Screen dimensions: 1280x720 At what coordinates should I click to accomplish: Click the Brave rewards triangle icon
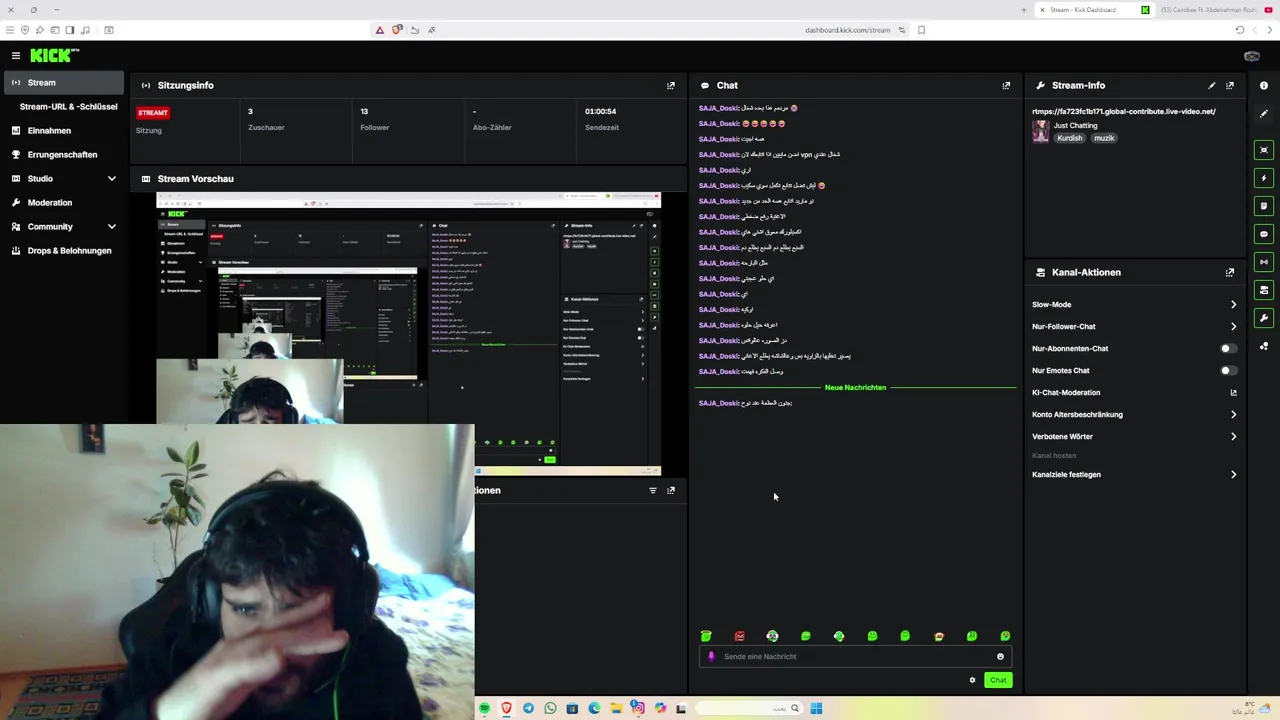point(380,30)
